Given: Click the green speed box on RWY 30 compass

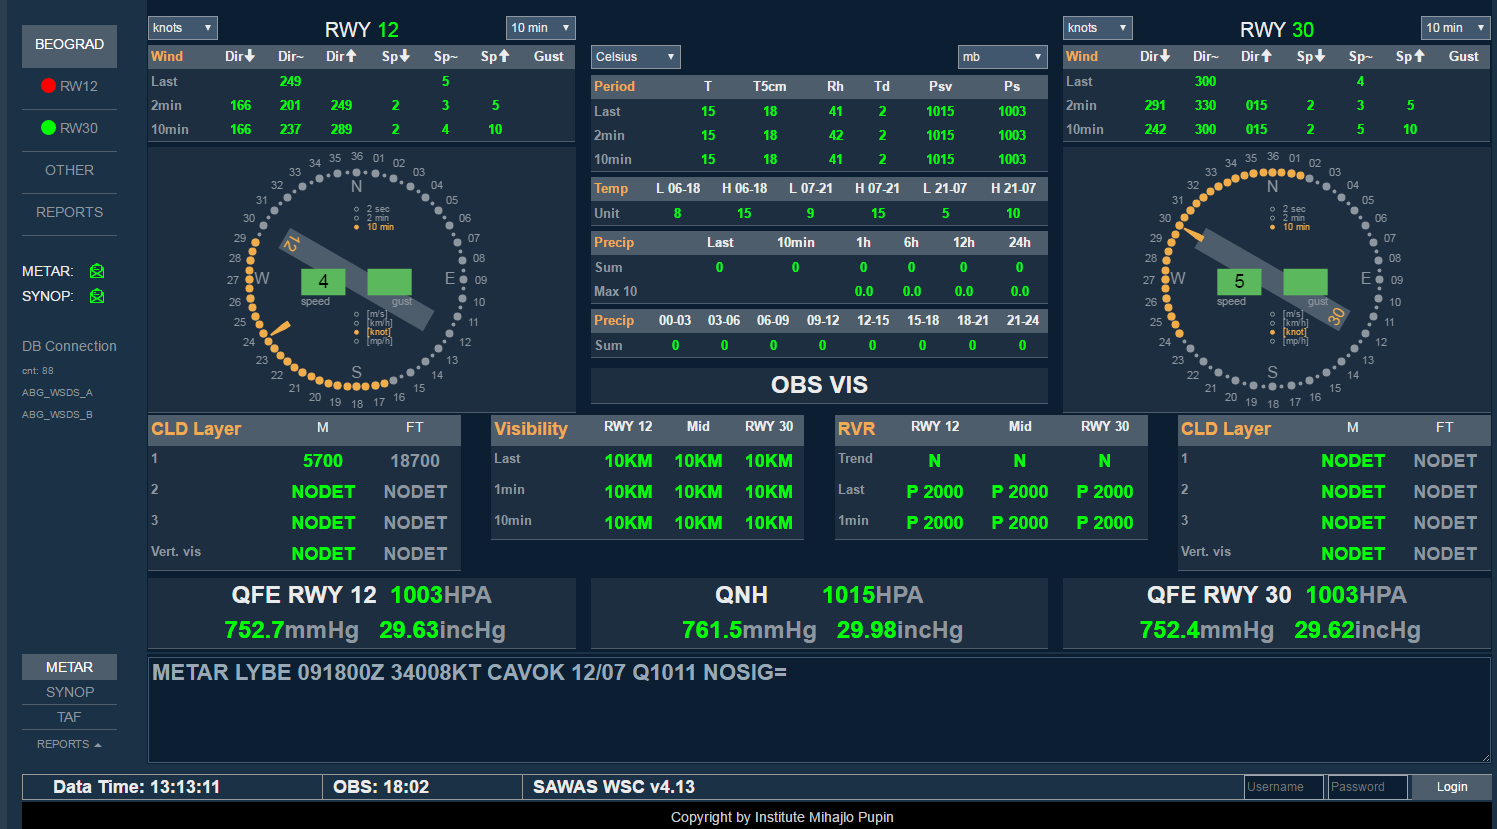Looking at the screenshot, I should coord(1239,282).
